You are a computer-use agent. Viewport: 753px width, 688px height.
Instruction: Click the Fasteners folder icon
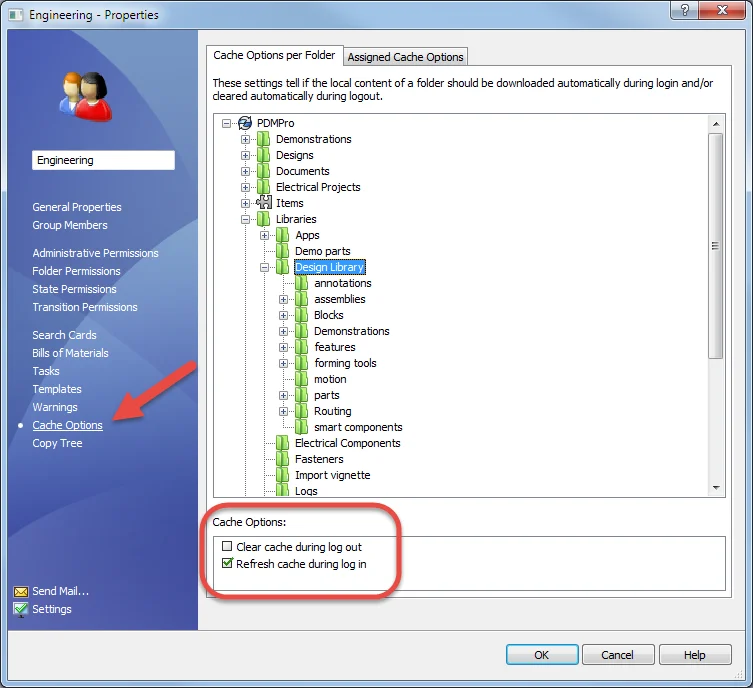point(282,459)
